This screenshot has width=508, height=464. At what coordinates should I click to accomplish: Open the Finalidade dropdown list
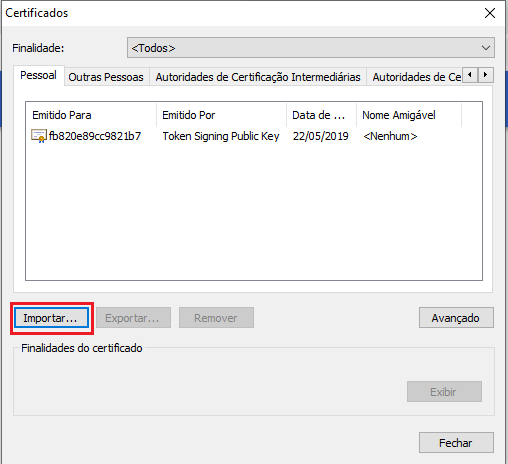(x=311, y=48)
